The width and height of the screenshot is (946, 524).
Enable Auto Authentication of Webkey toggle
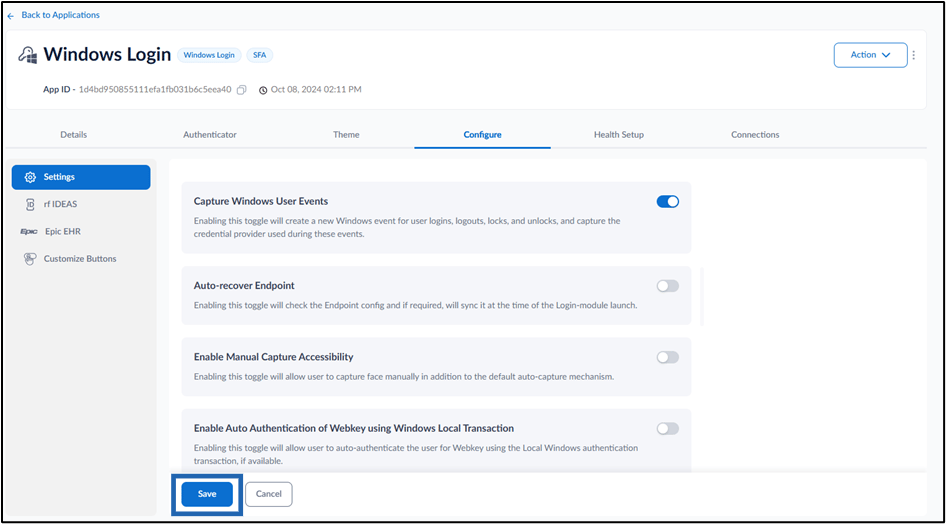click(668, 429)
